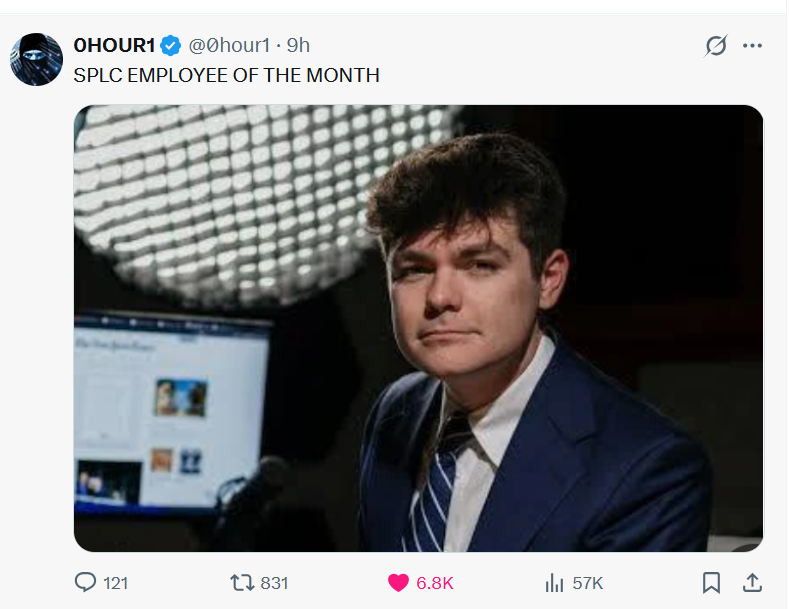
Task: Toggle the bookmark icon
Action: pos(711,583)
